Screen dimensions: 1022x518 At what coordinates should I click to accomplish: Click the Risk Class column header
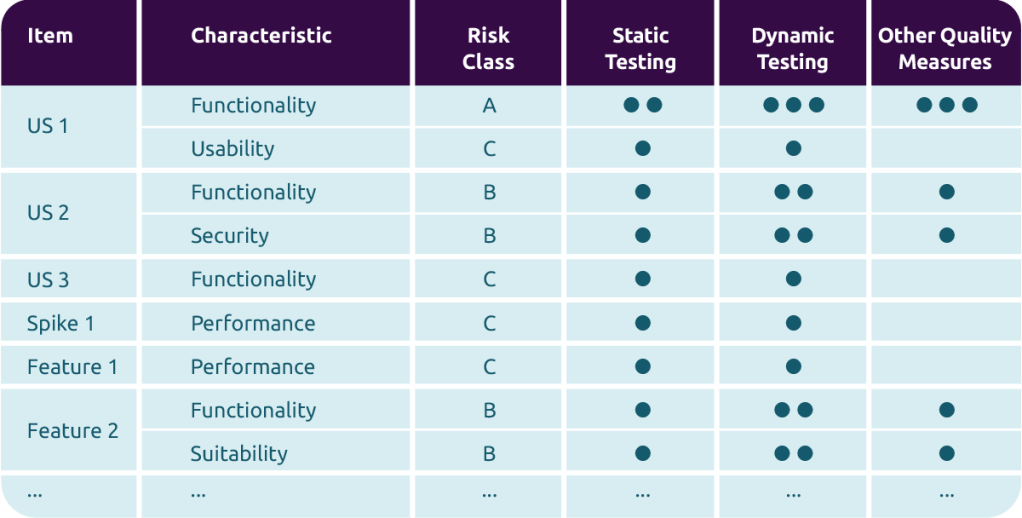click(x=489, y=48)
